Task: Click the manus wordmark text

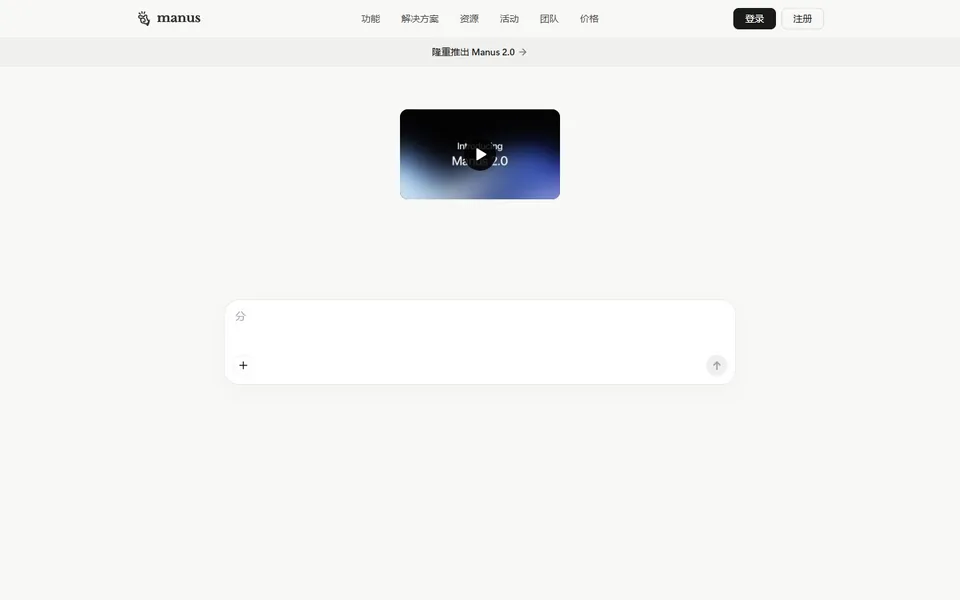Action: pyautogui.click(x=179, y=18)
